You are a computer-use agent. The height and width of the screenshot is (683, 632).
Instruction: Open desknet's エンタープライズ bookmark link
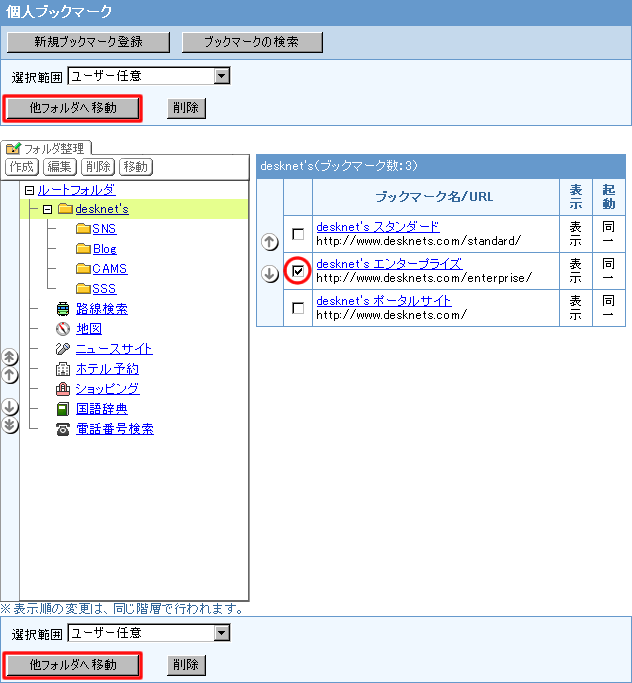click(389, 264)
